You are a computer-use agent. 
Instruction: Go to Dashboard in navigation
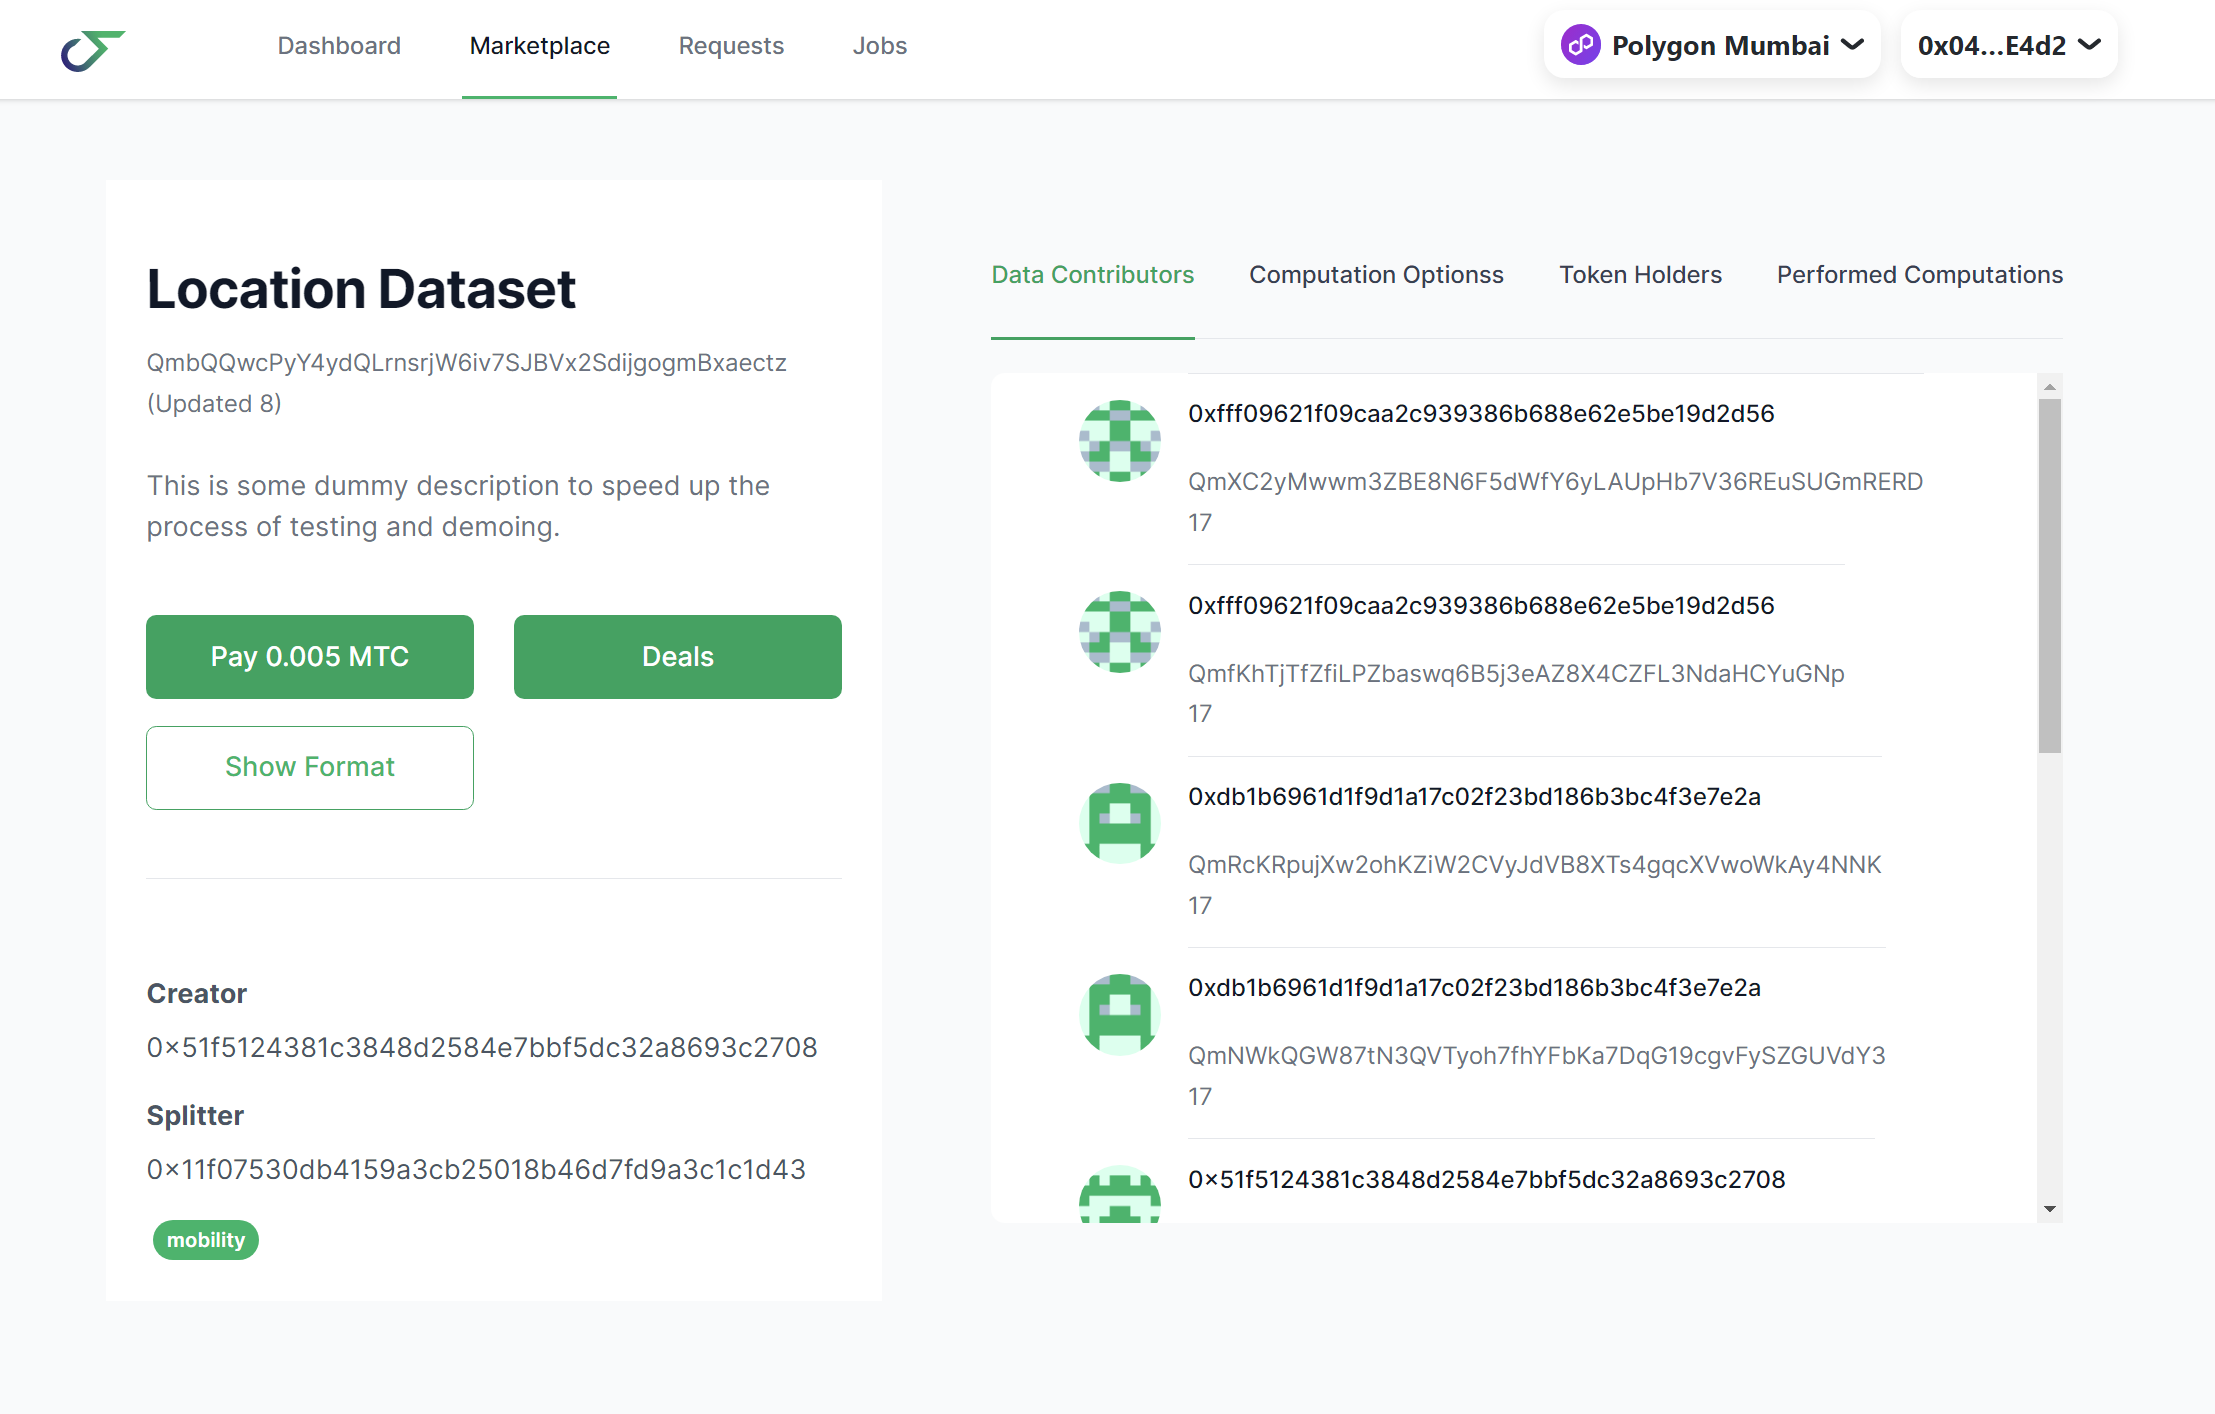coord(339,46)
